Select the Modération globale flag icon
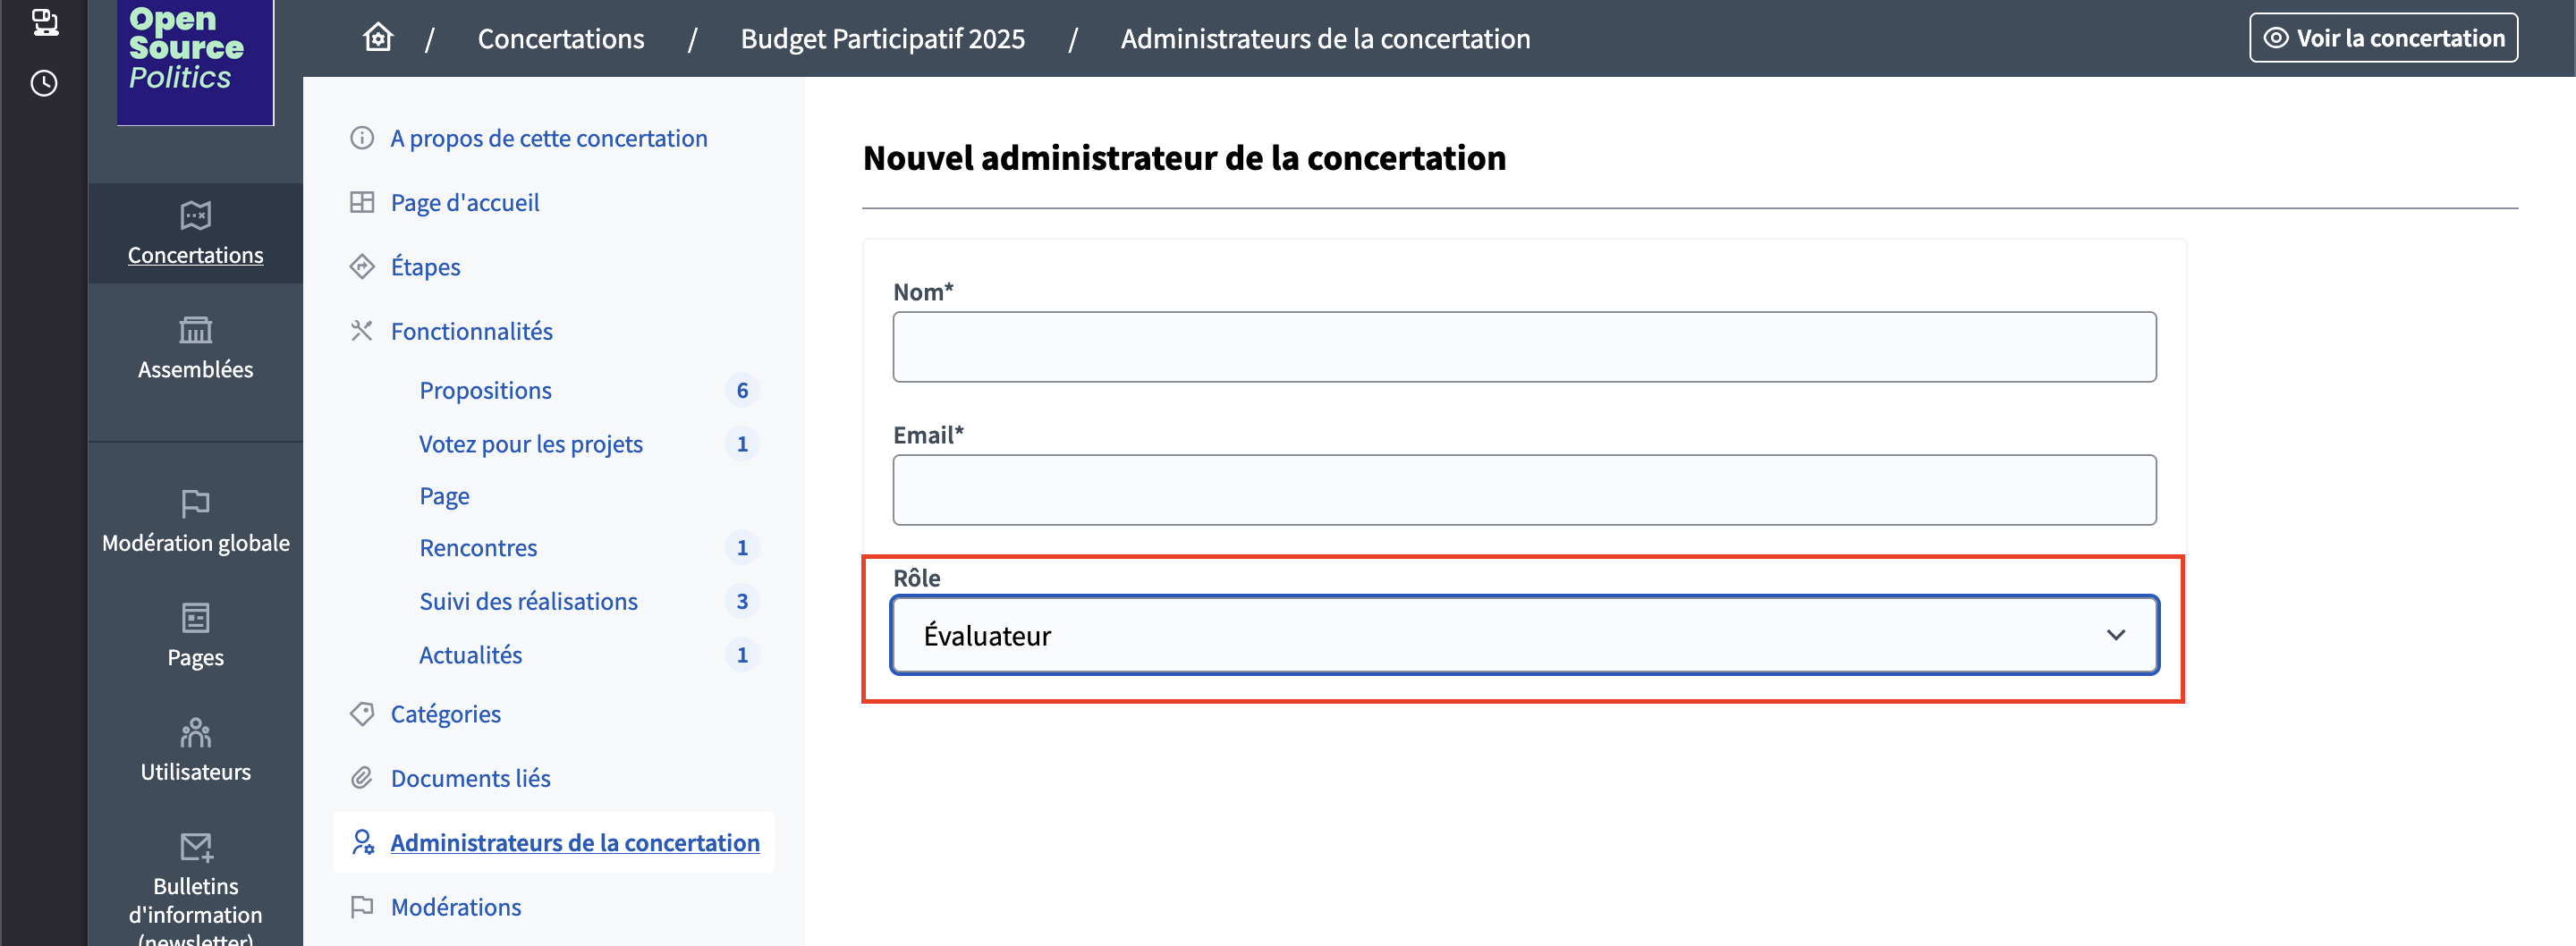The height and width of the screenshot is (946, 2576). [195, 503]
